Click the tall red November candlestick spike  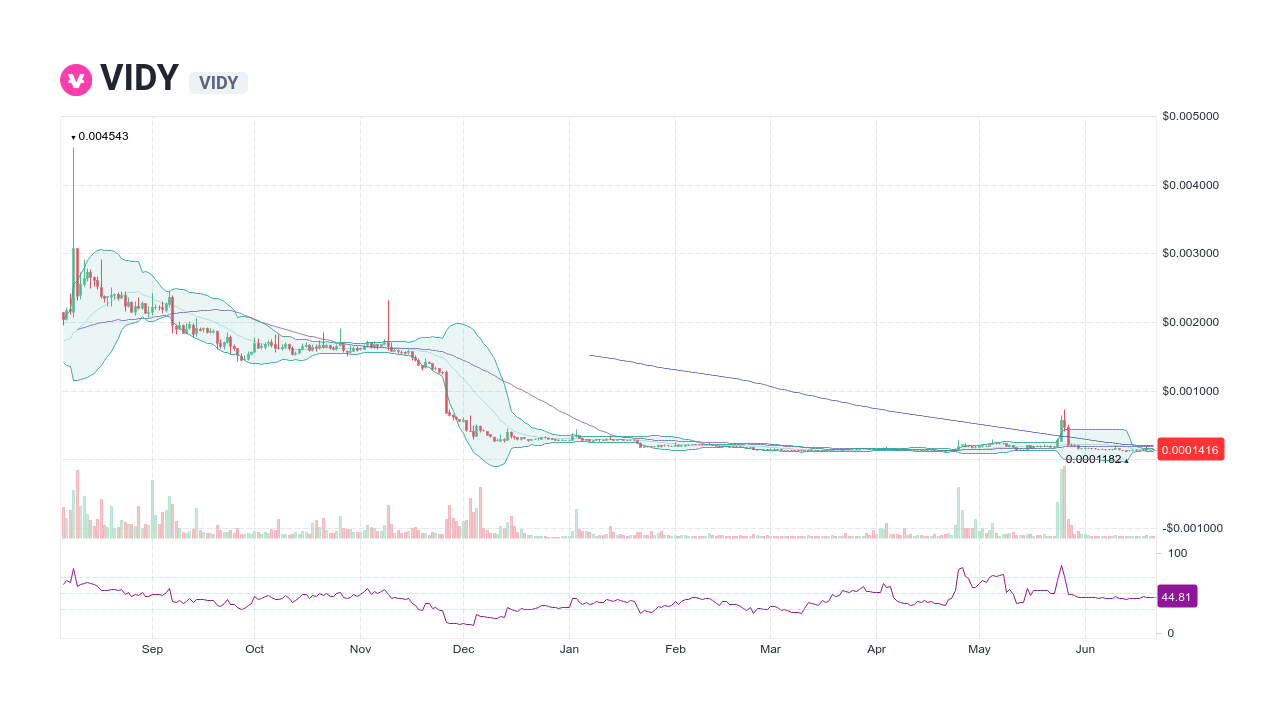[x=390, y=320]
